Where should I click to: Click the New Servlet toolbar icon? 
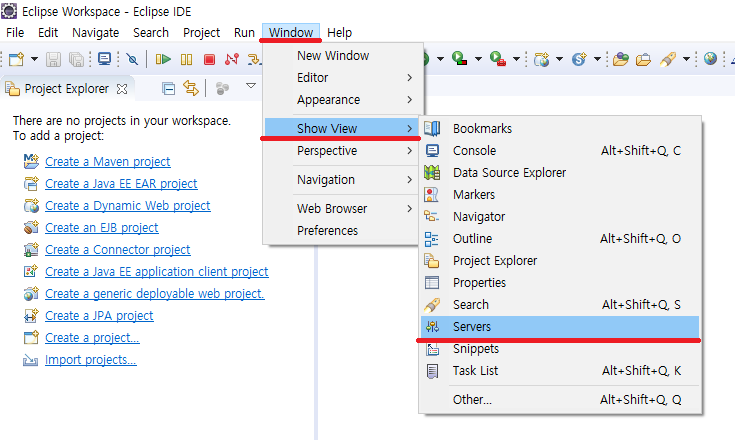pyautogui.click(x=579, y=59)
